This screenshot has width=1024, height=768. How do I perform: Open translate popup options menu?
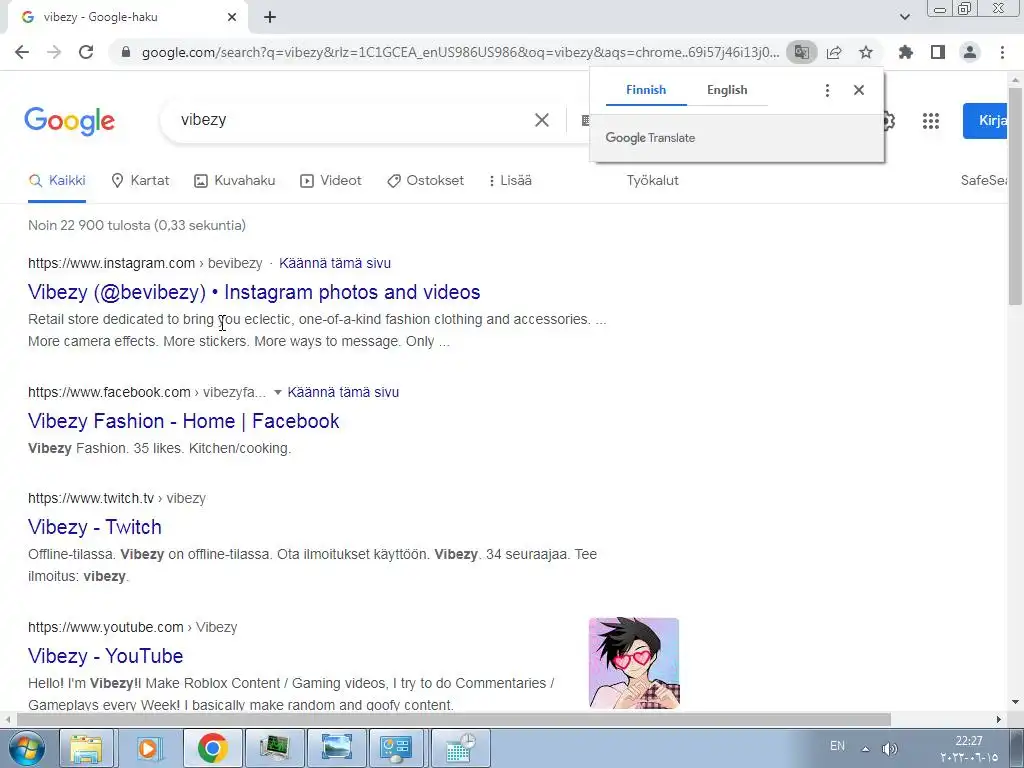click(x=827, y=90)
